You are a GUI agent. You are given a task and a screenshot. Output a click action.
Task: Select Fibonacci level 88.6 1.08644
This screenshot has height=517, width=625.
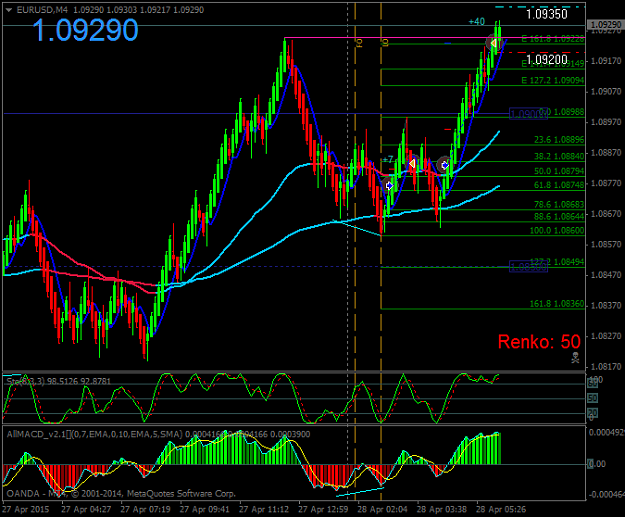[x=559, y=217]
